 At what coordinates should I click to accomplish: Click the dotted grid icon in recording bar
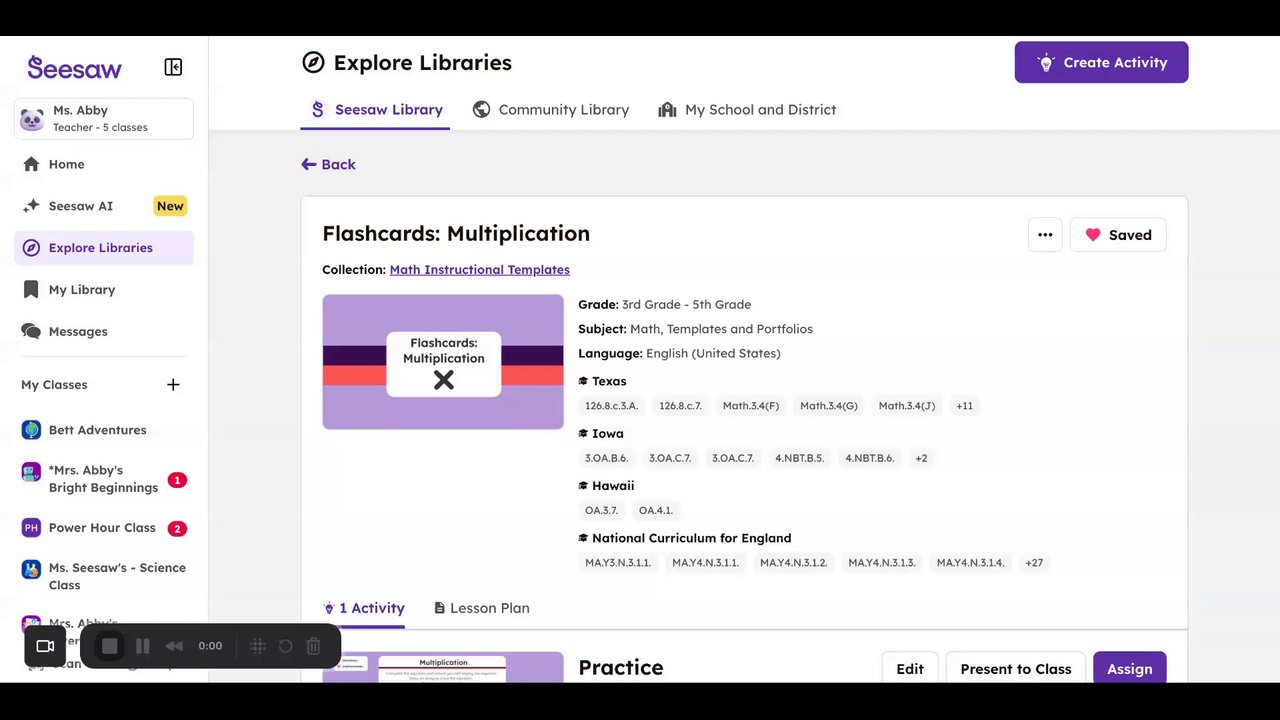(x=257, y=646)
